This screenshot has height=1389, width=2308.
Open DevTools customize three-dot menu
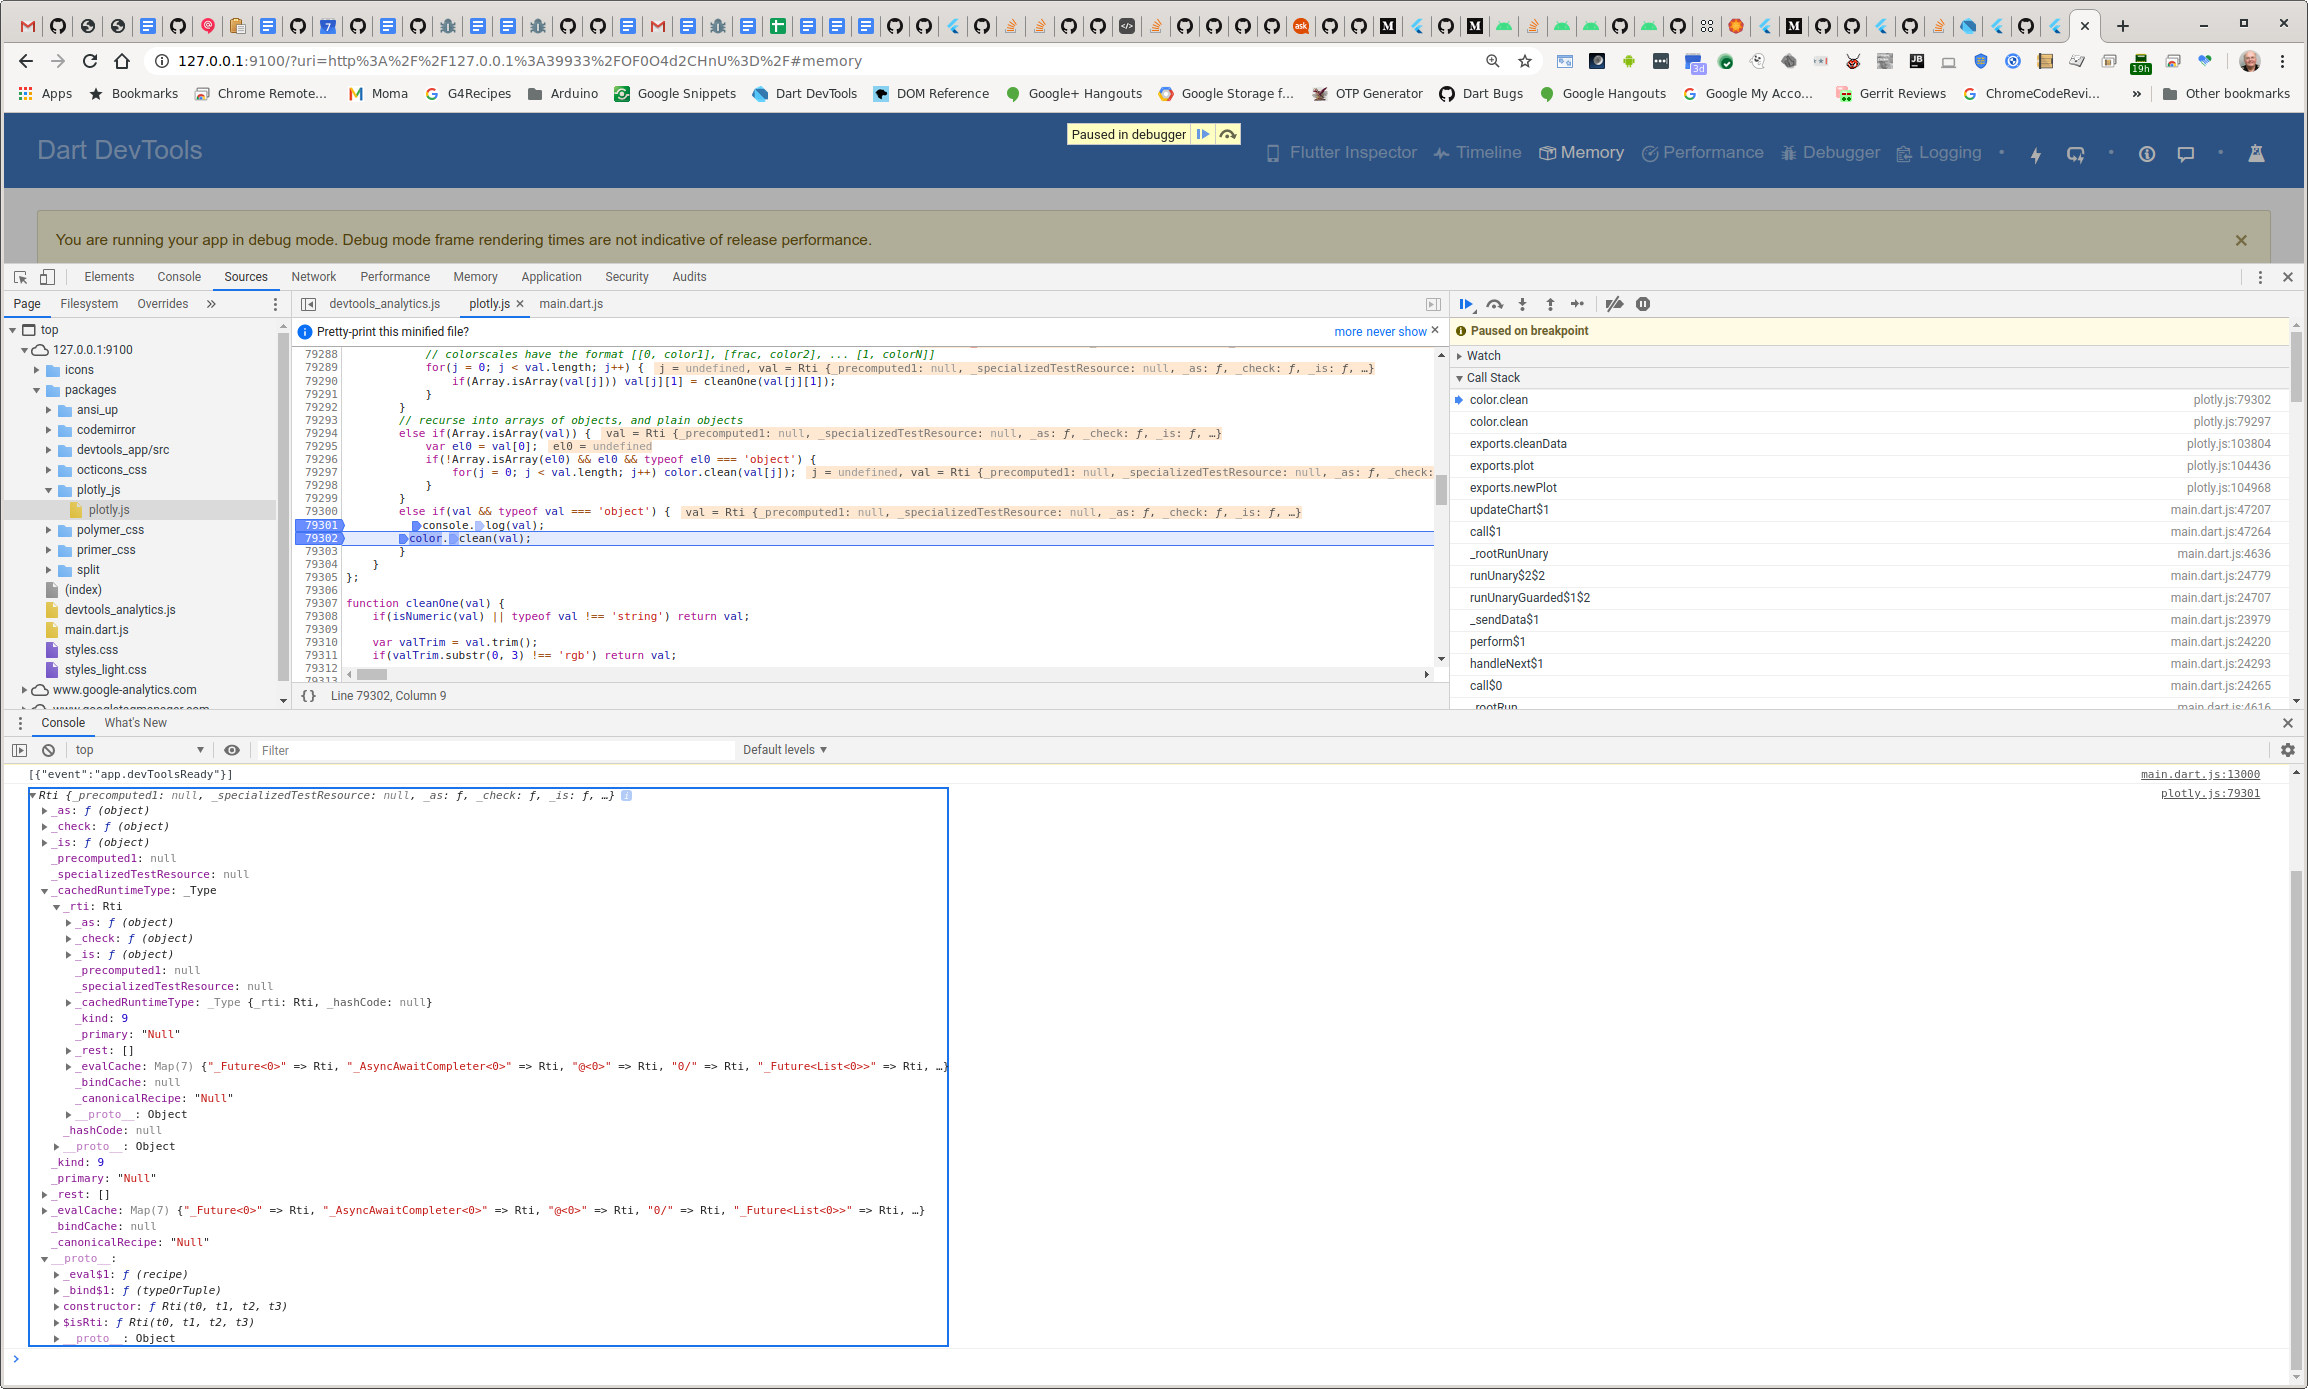click(x=2260, y=277)
